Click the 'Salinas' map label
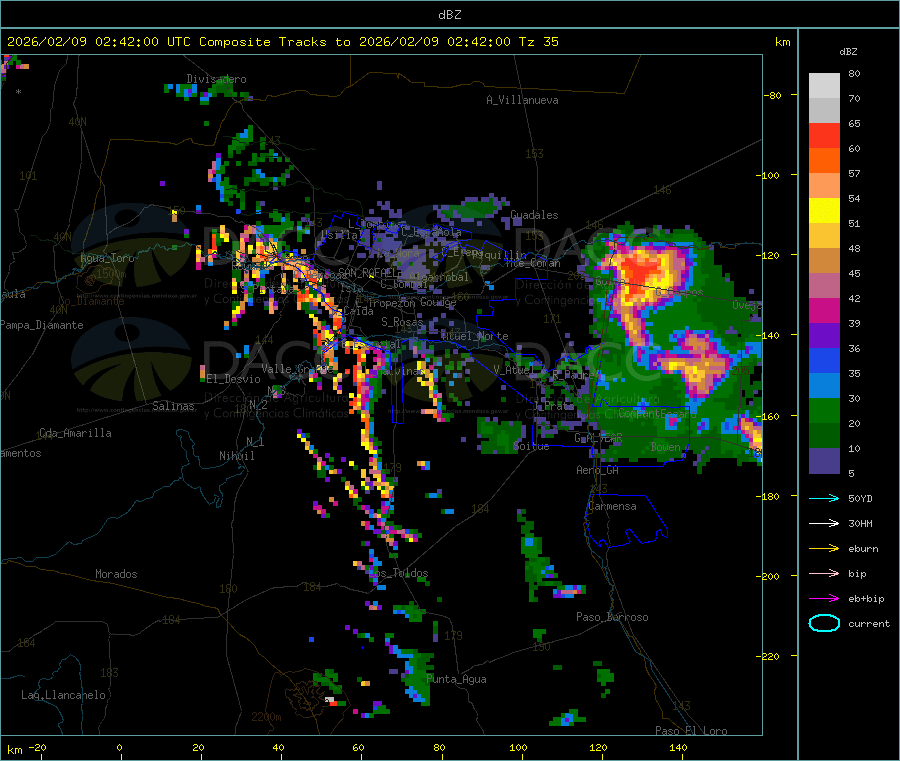 pos(173,406)
